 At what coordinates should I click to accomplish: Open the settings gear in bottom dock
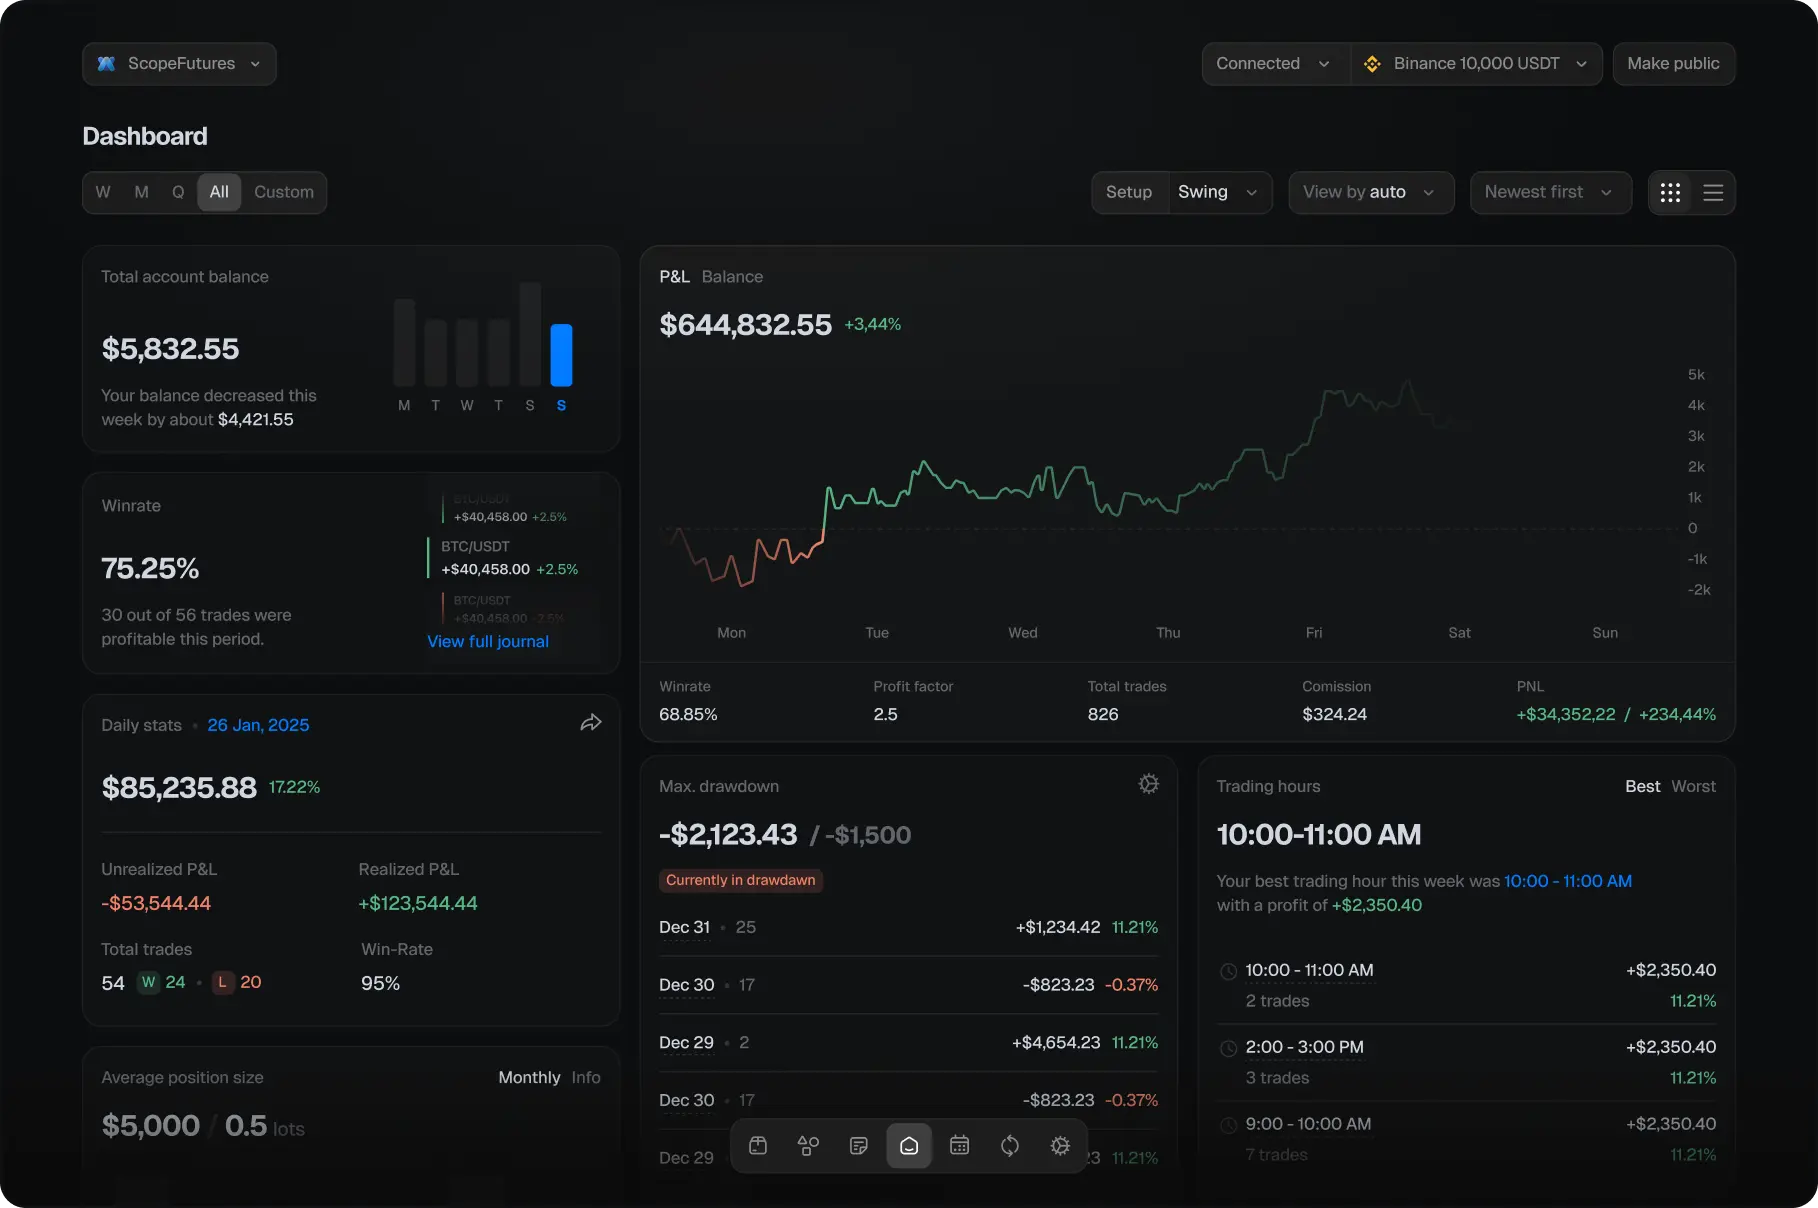click(x=1060, y=1145)
